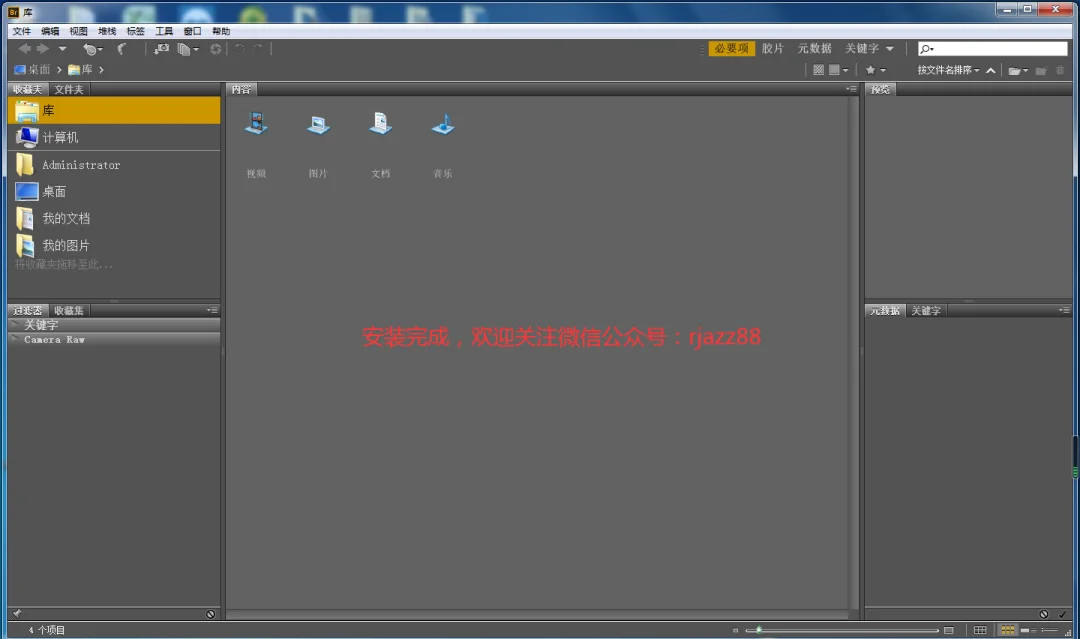Viewport: 1080px width, 639px height.
Task: Select 桌面 in the favorites list
Action: pos(114,191)
